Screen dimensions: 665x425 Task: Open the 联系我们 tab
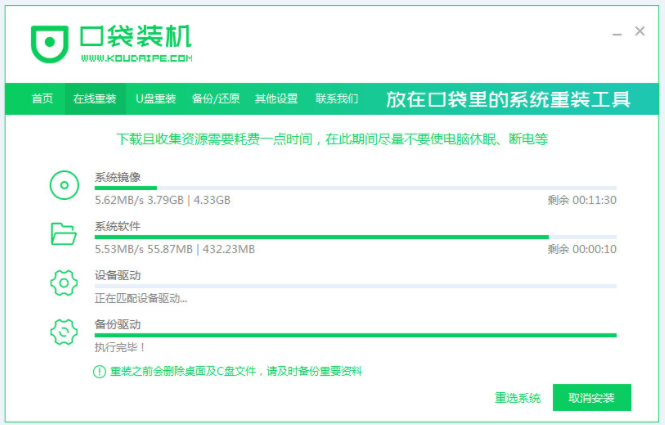(x=337, y=99)
